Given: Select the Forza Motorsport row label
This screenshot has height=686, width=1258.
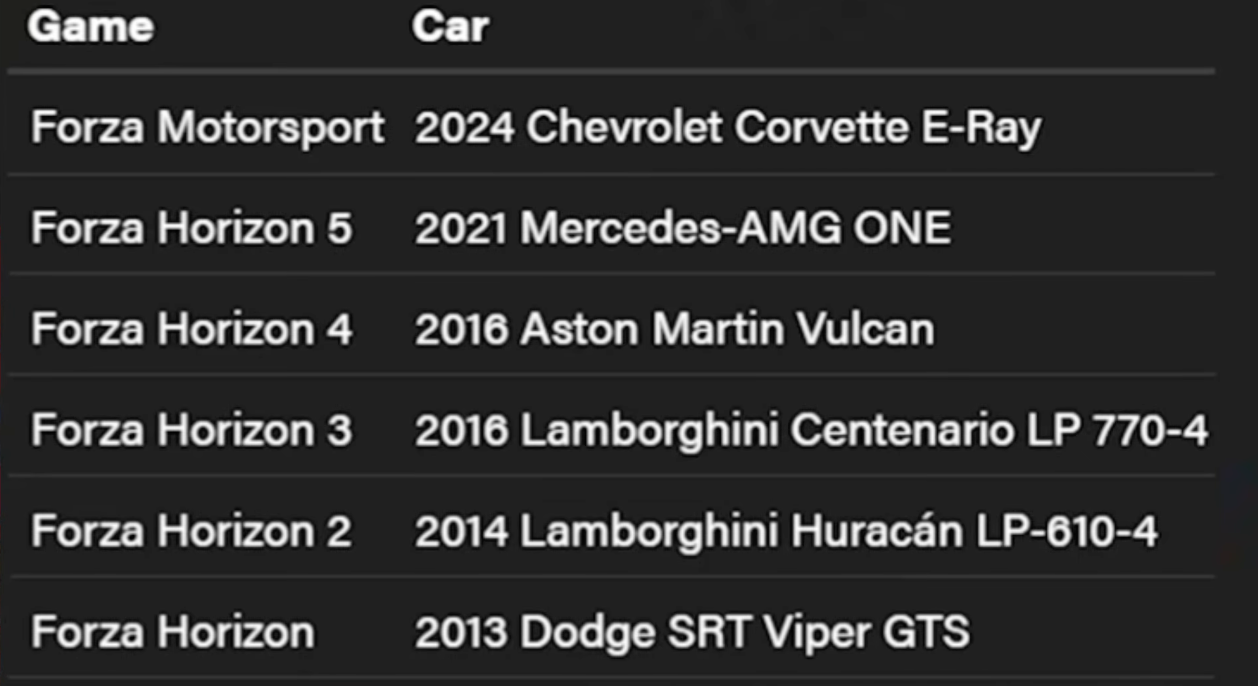Looking at the screenshot, I should click(208, 128).
